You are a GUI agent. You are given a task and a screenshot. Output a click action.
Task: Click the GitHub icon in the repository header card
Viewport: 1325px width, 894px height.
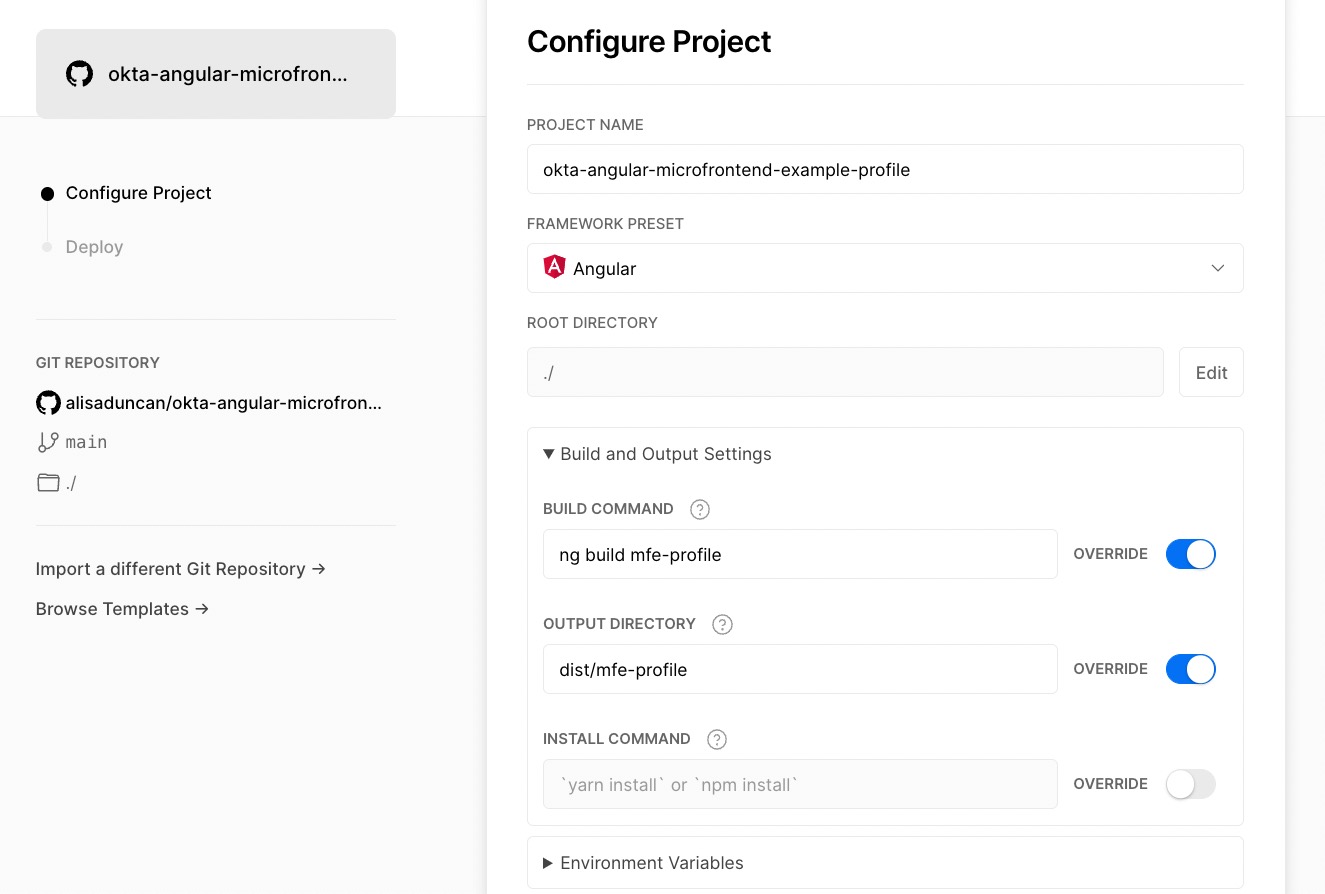tap(79, 74)
